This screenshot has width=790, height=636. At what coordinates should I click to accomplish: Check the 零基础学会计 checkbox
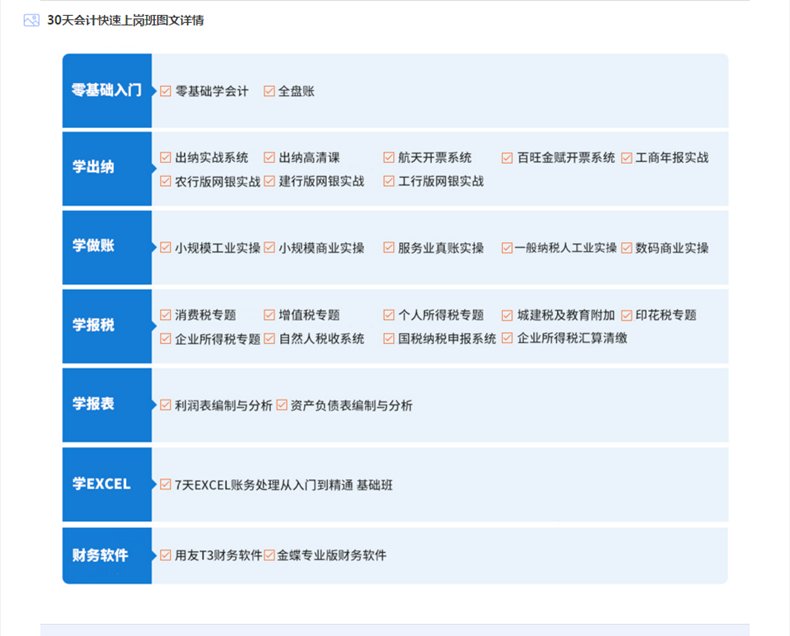pos(166,91)
